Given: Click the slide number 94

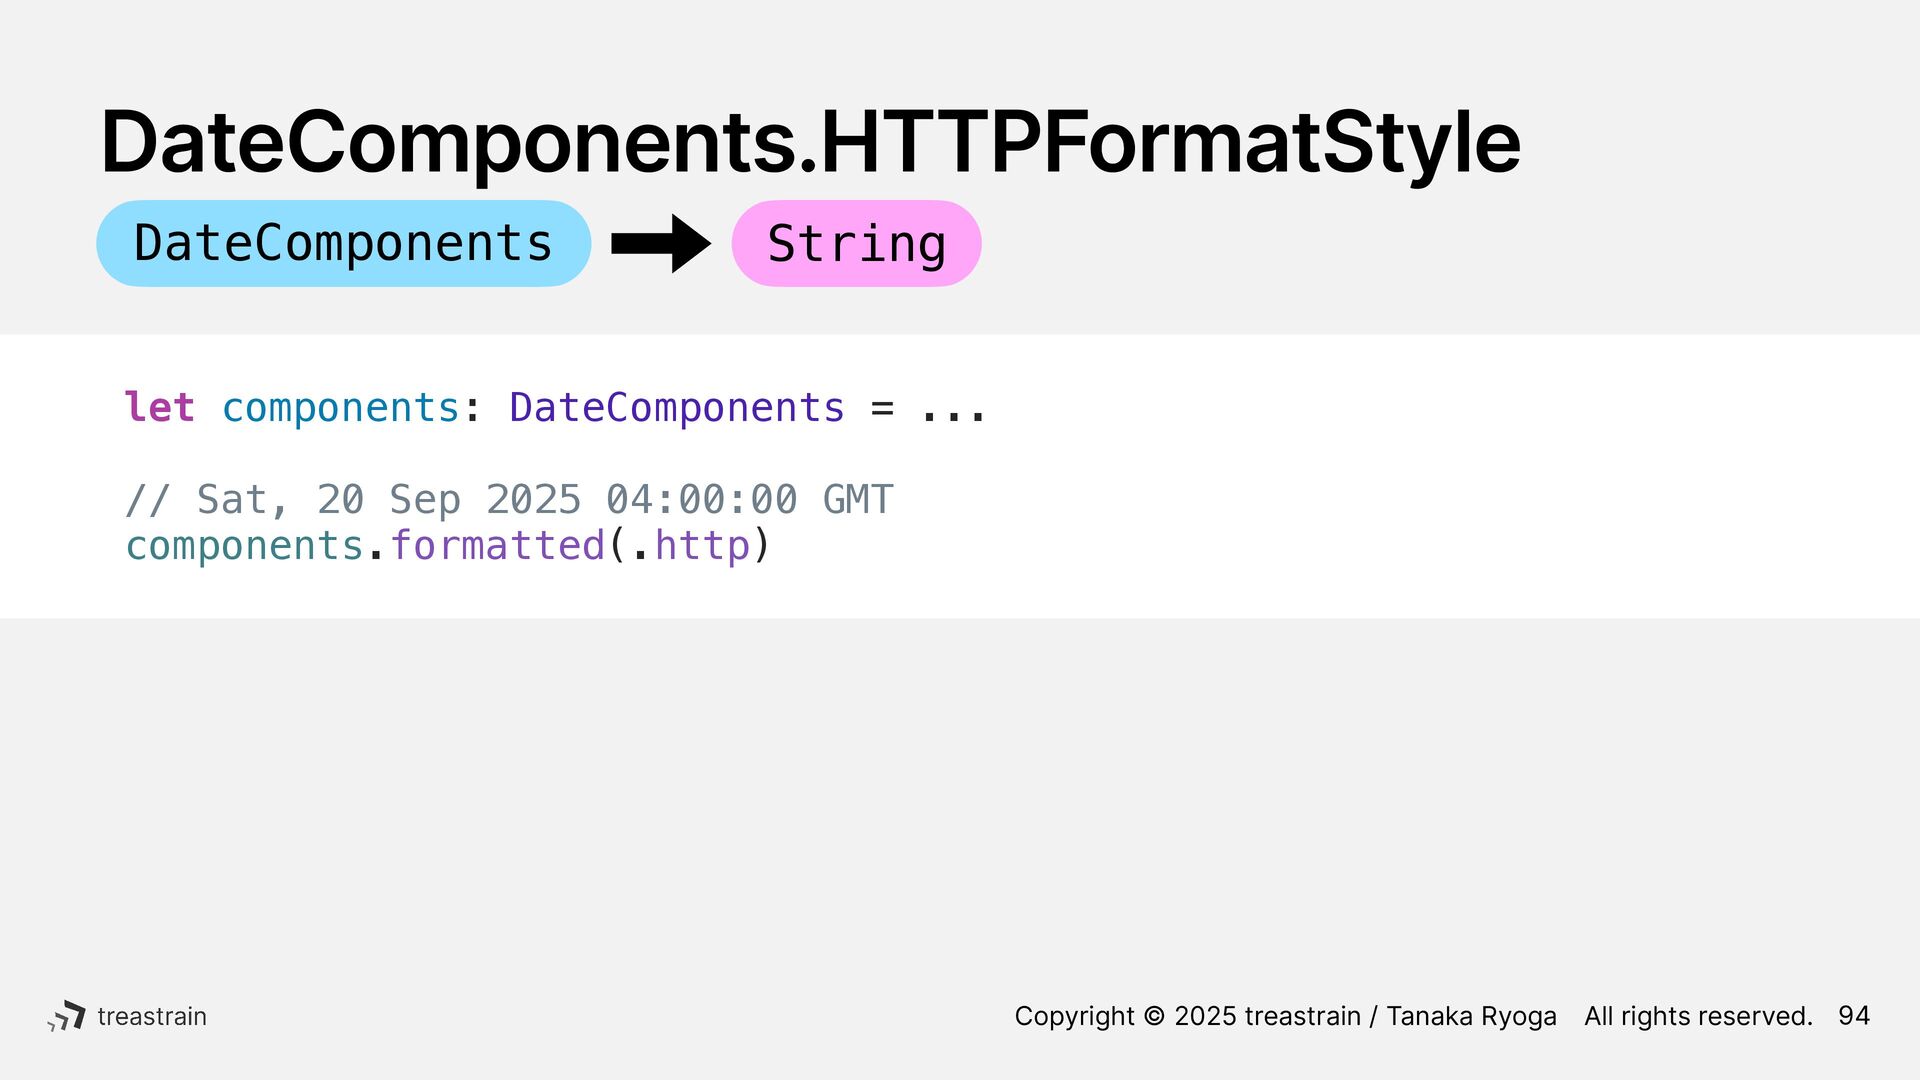Looking at the screenshot, I should coord(1854,1016).
